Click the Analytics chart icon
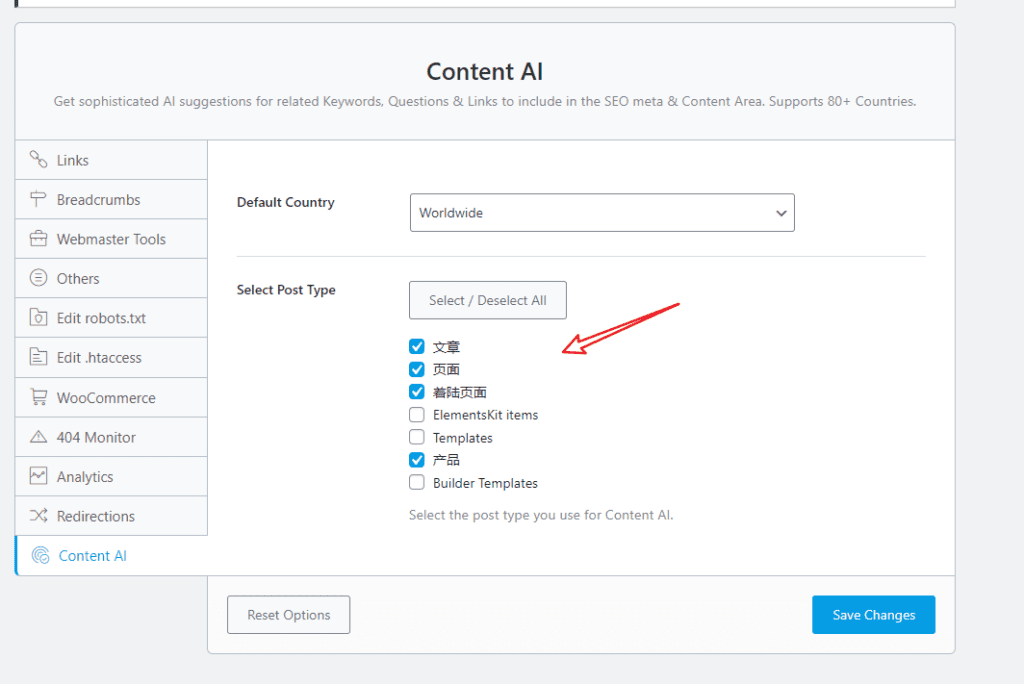The height and width of the screenshot is (684, 1024). (39, 476)
